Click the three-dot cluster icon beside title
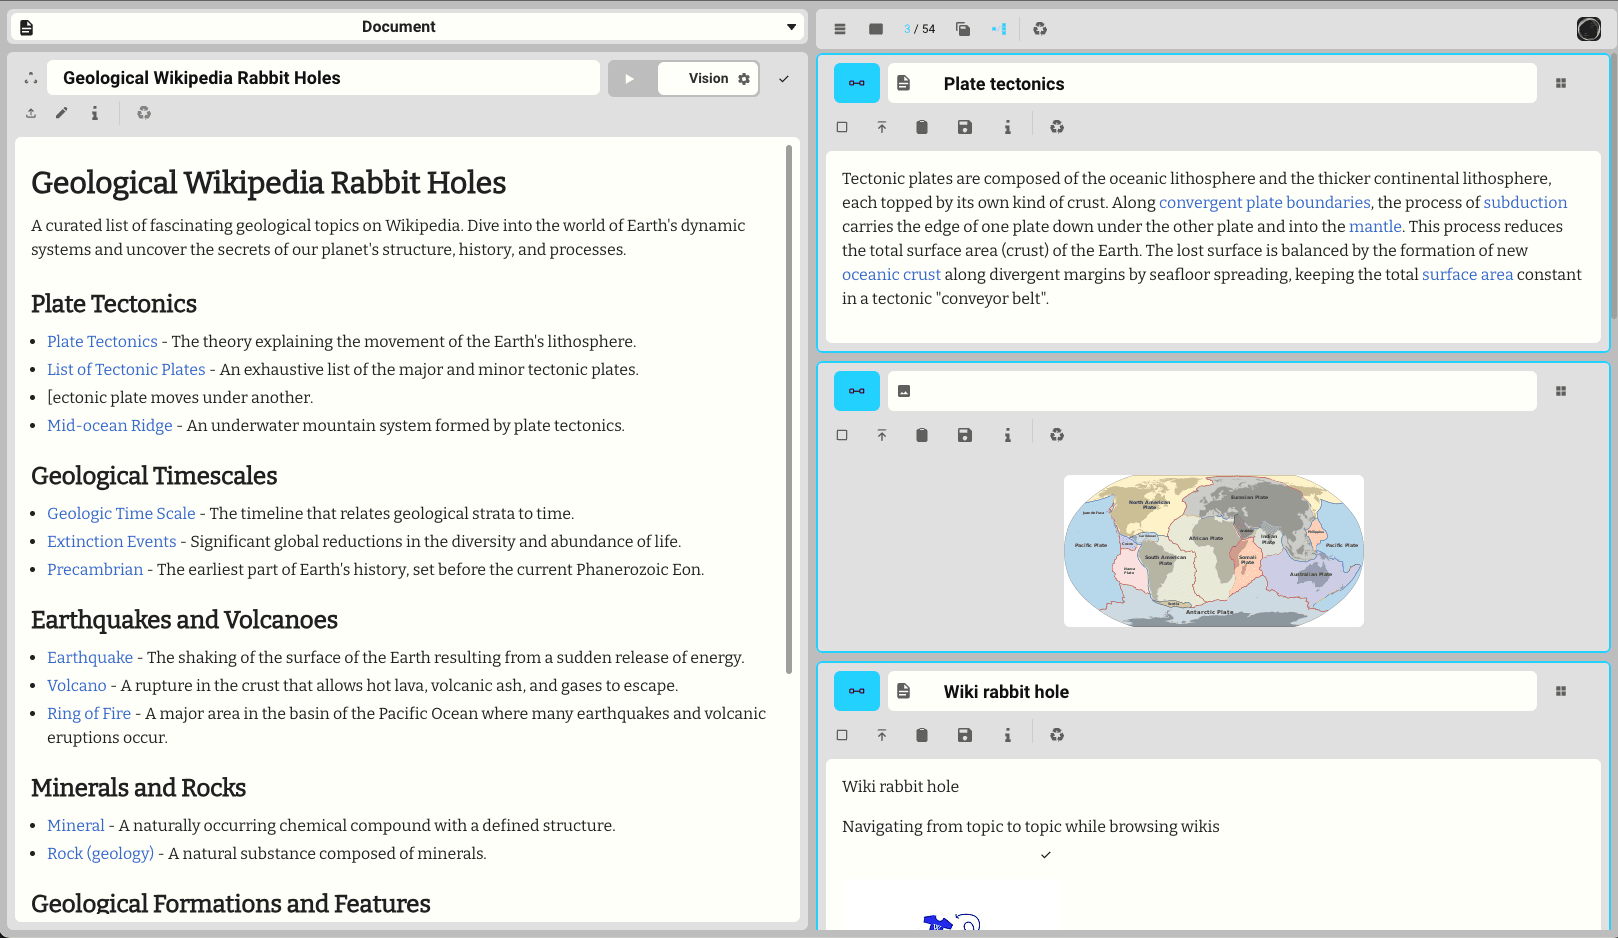Image resolution: width=1618 pixels, height=938 pixels. [x=31, y=78]
